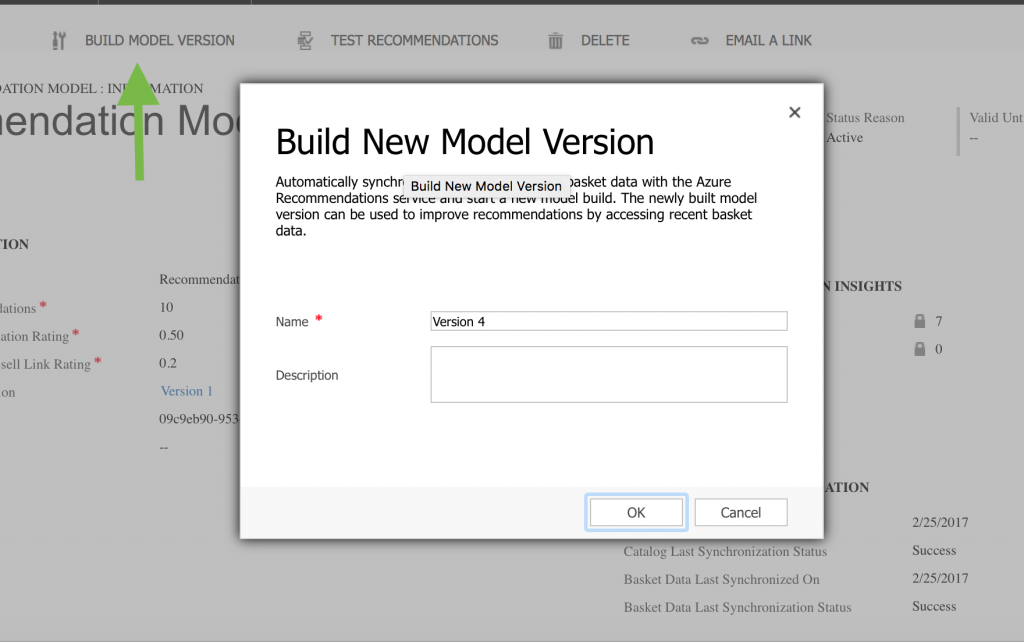Viewport: 1024px width, 642px height.
Task: Select the TEST RECOMMENDATIONS command label
Action: point(414,41)
